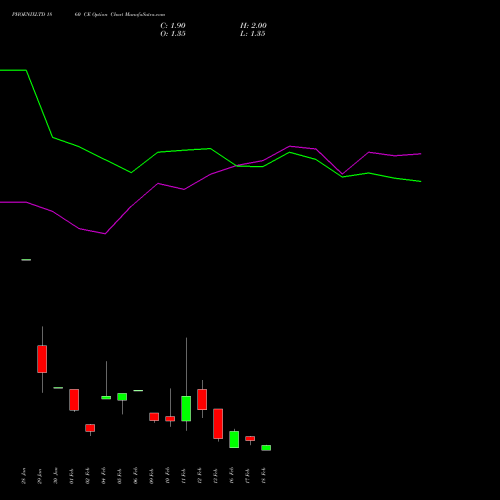Image resolution: width=500 pixels, height=500 pixels.
Task: Click the '05 Feb' date axis label
Action: 120,476
